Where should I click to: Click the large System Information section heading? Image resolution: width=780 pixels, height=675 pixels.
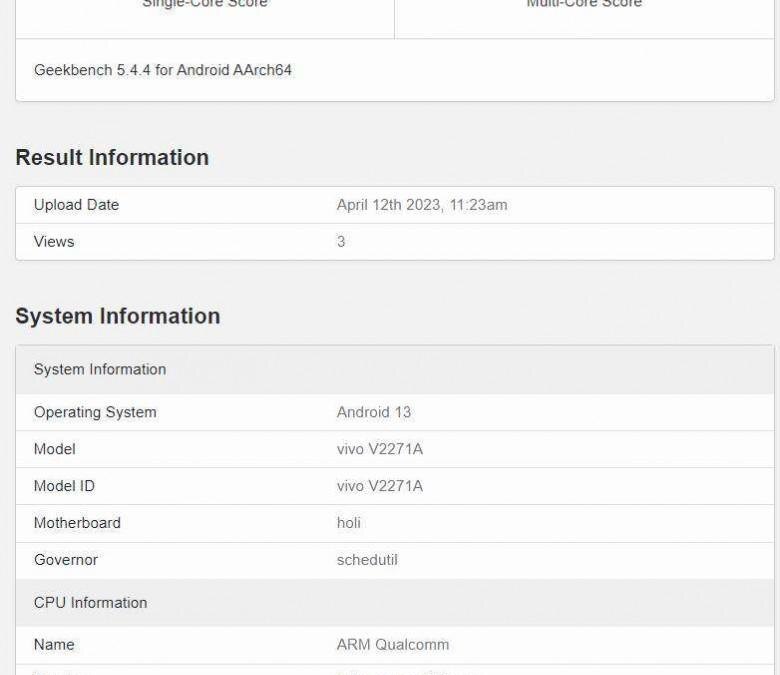point(117,316)
